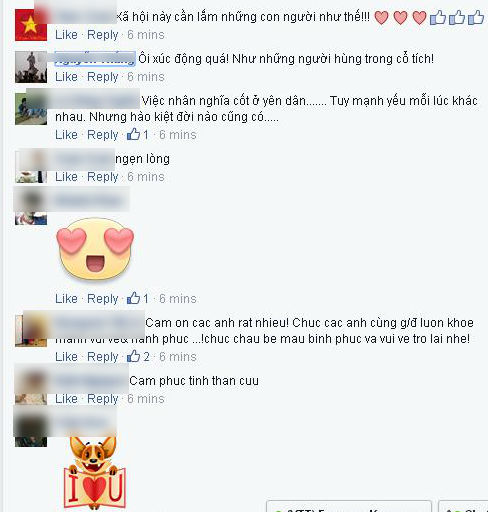The image size is (488, 512).
Task: Reply to the heart-eyes sticker comment
Action: pyautogui.click(x=103, y=299)
